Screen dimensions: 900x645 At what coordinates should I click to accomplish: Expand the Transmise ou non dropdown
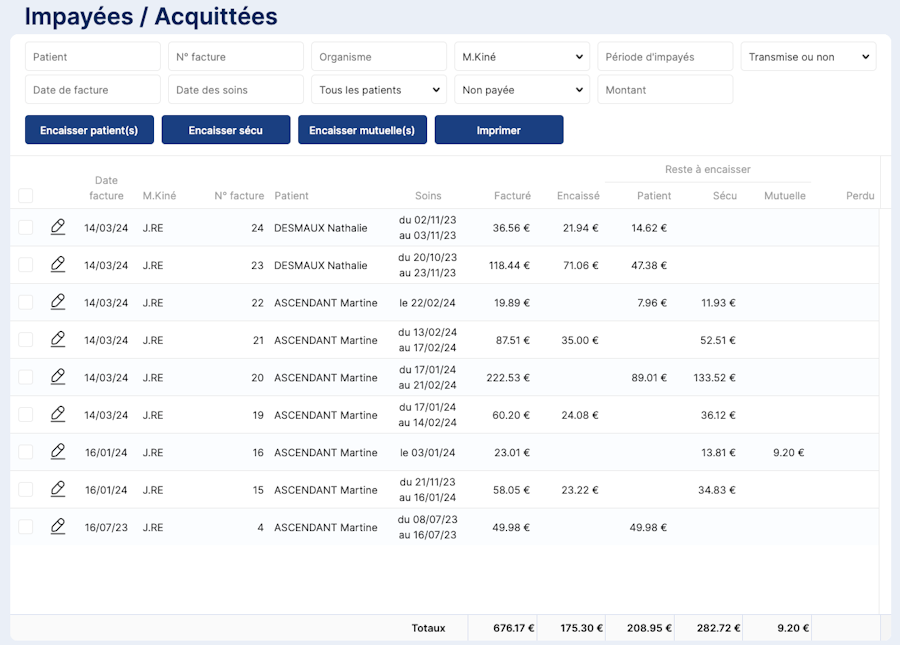click(808, 57)
